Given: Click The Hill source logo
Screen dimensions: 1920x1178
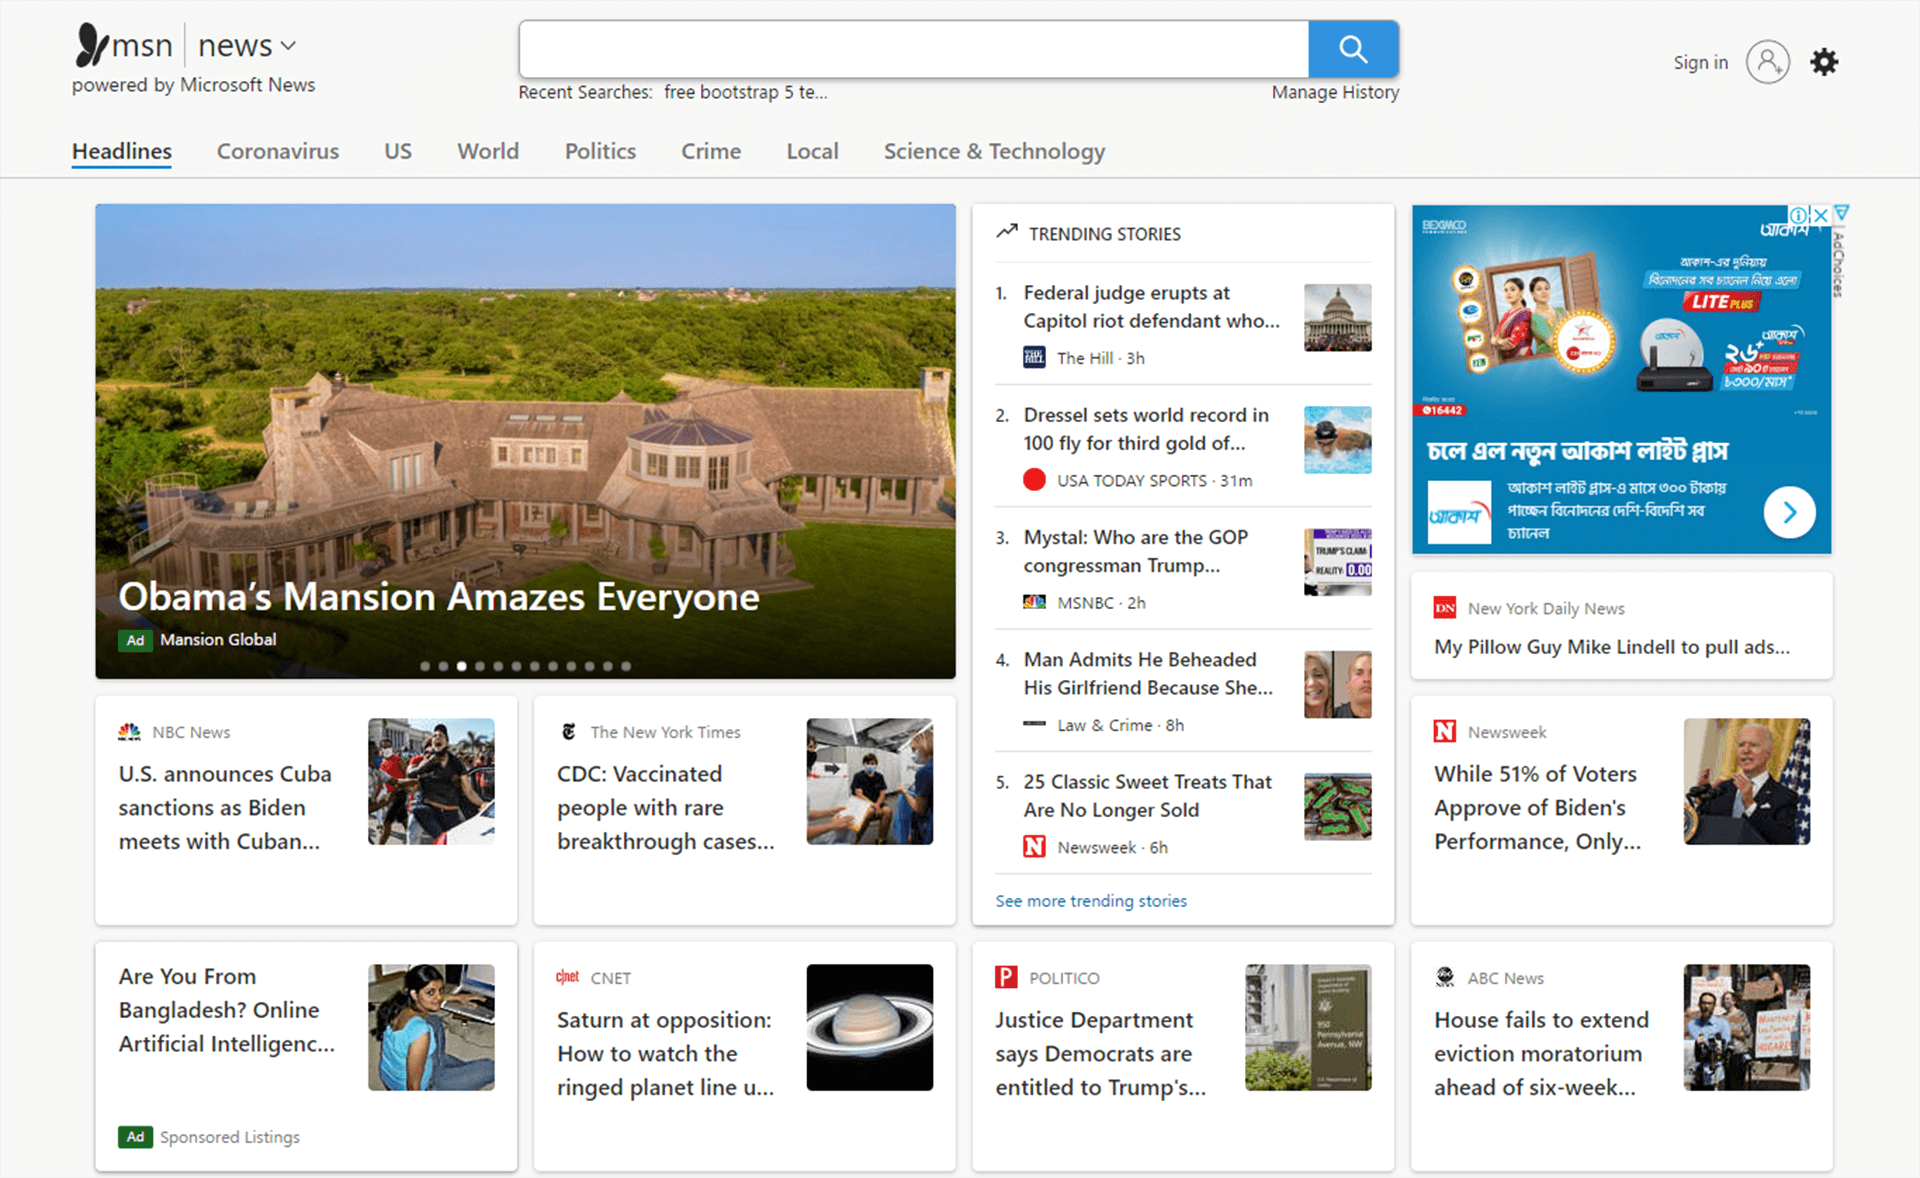Looking at the screenshot, I should (x=1034, y=358).
